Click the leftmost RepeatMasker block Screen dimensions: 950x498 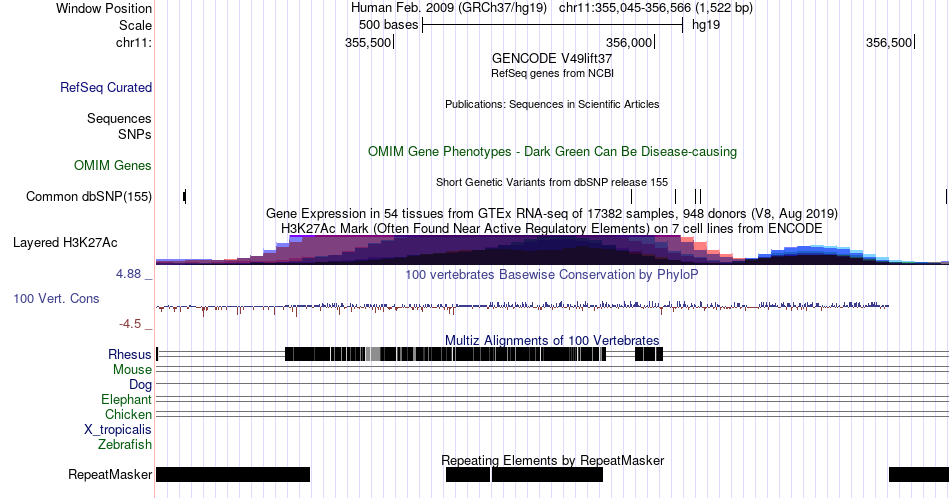233,474
